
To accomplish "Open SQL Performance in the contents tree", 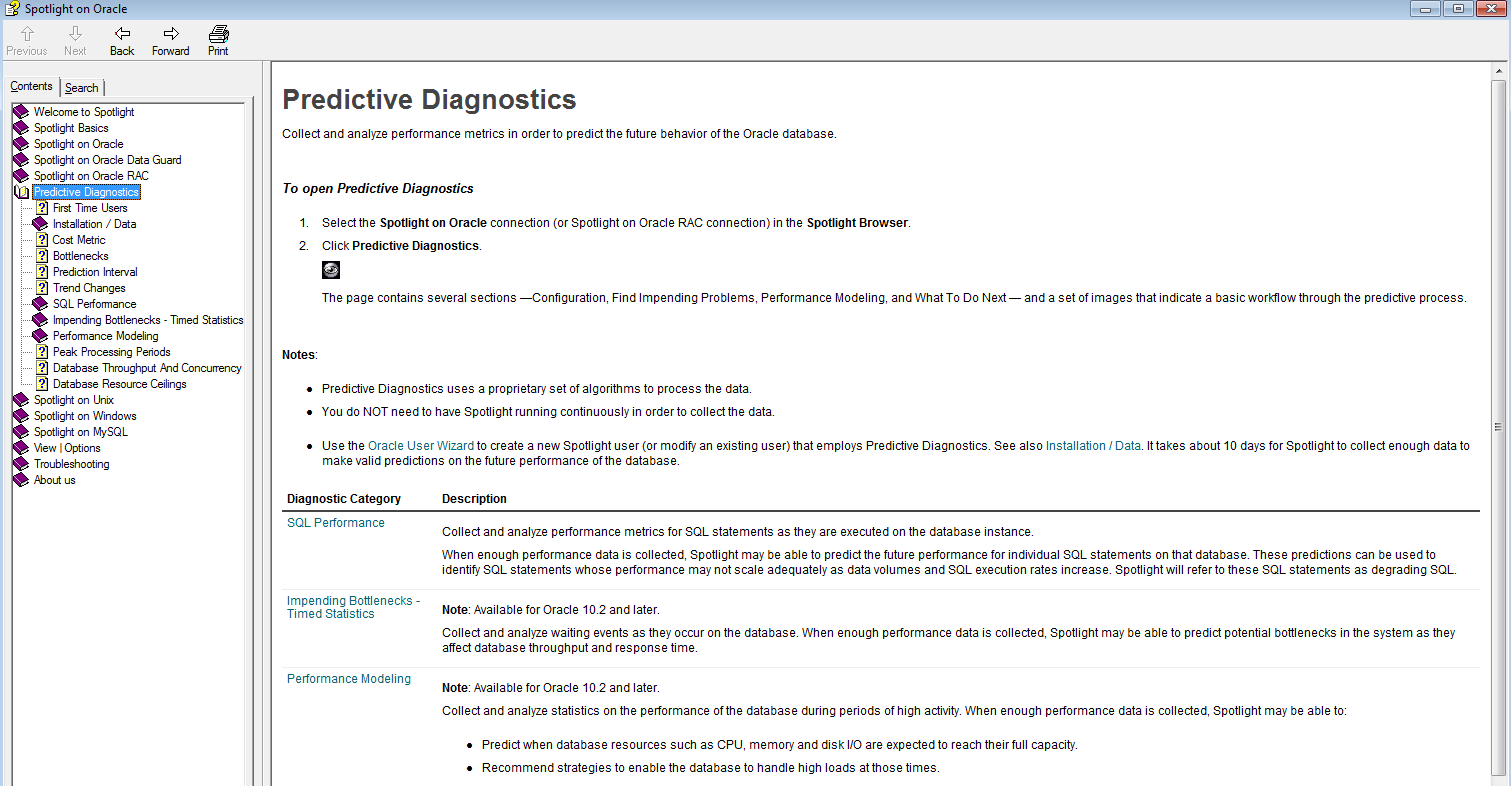I will point(95,304).
